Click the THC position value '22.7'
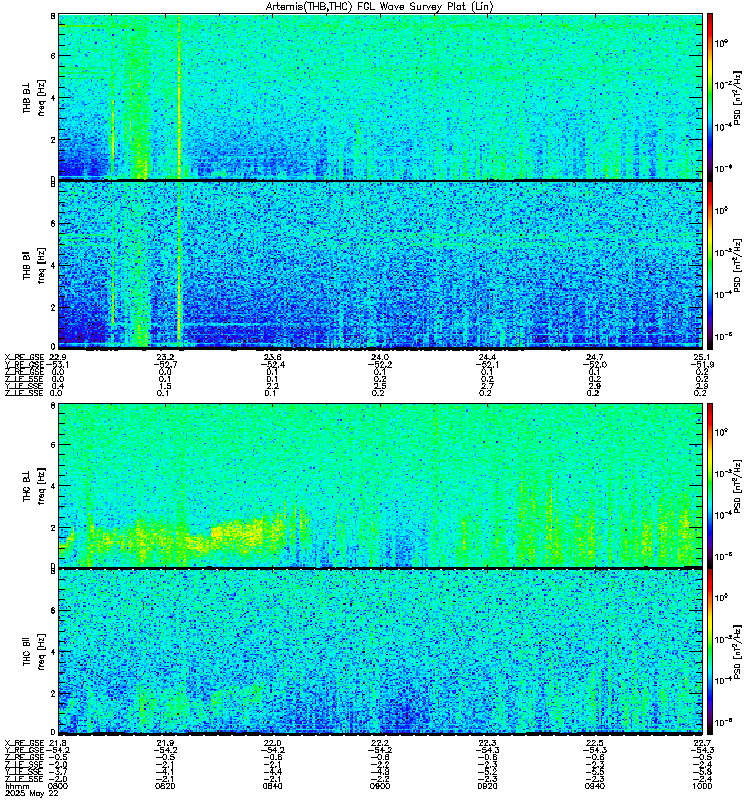This screenshot has height=800, width=750. point(702,743)
